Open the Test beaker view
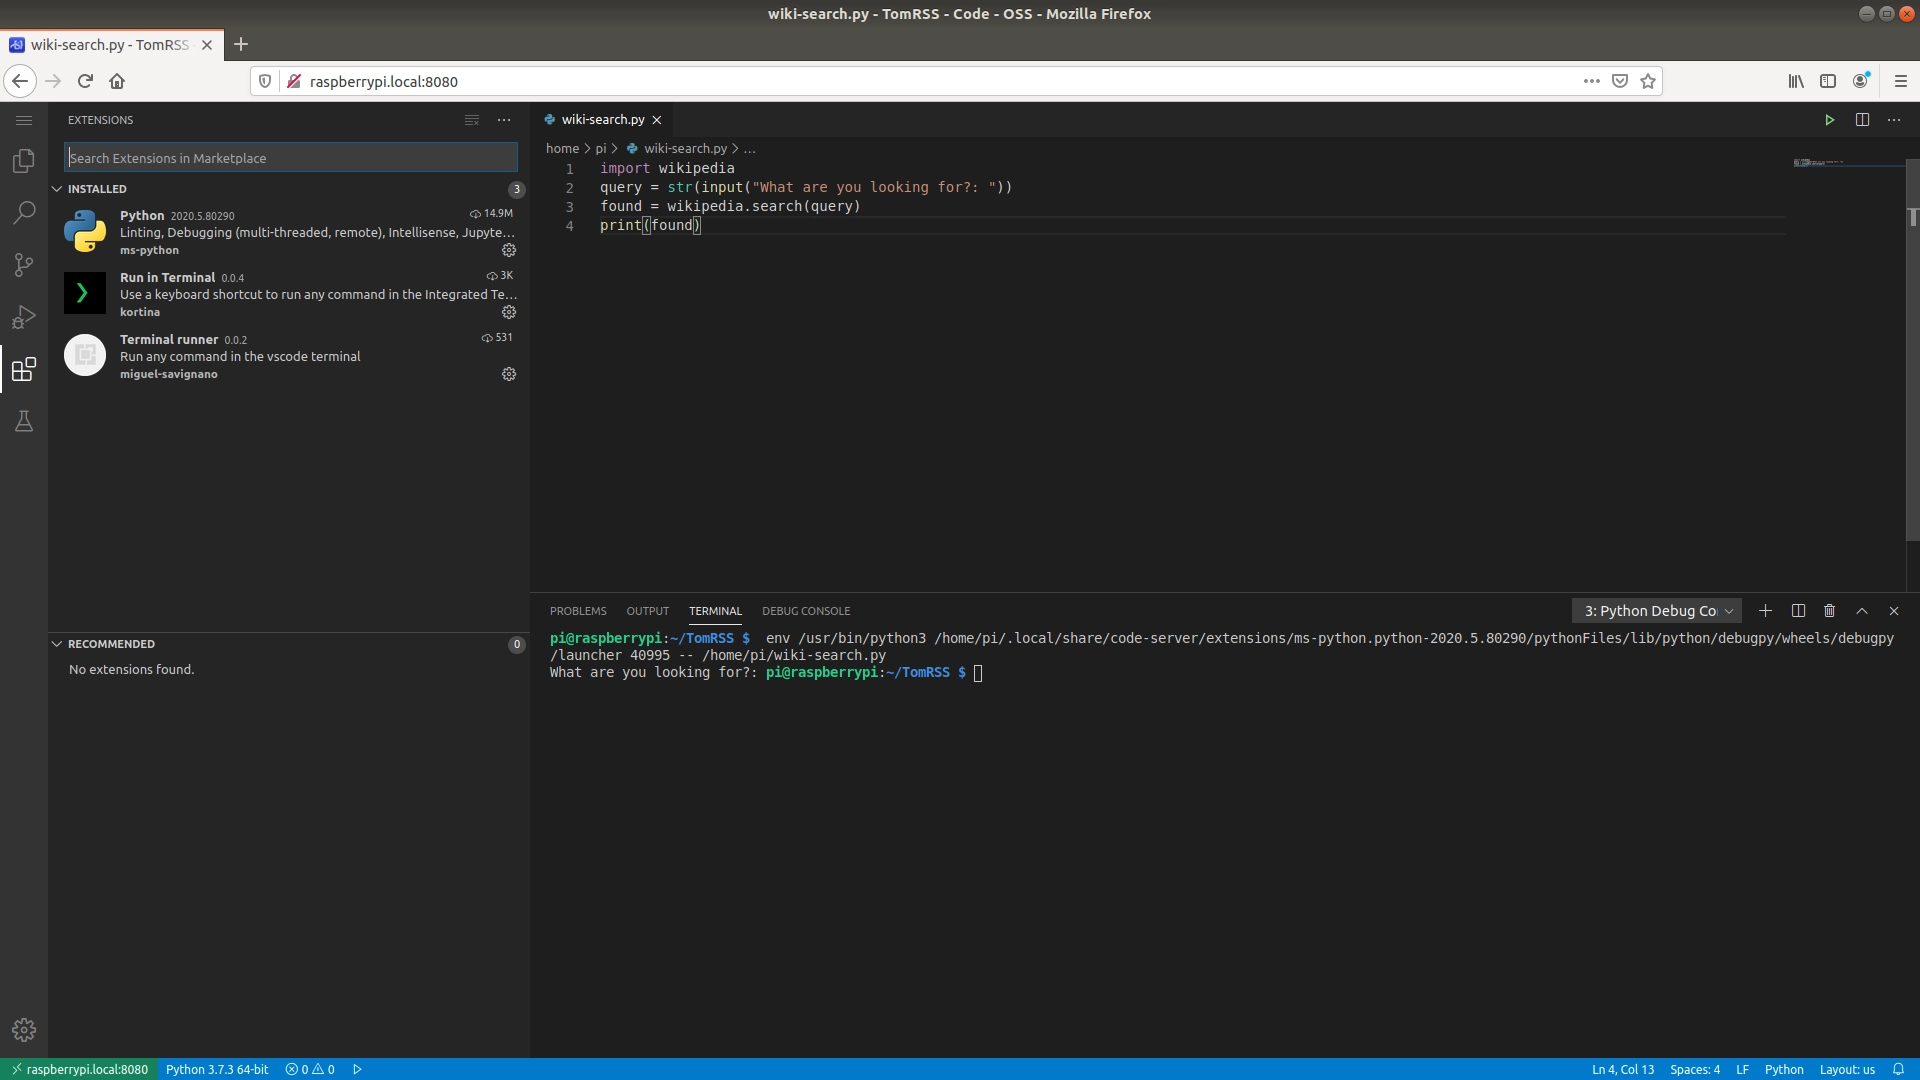This screenshot has width=1920, height=1080. point(24,421)
